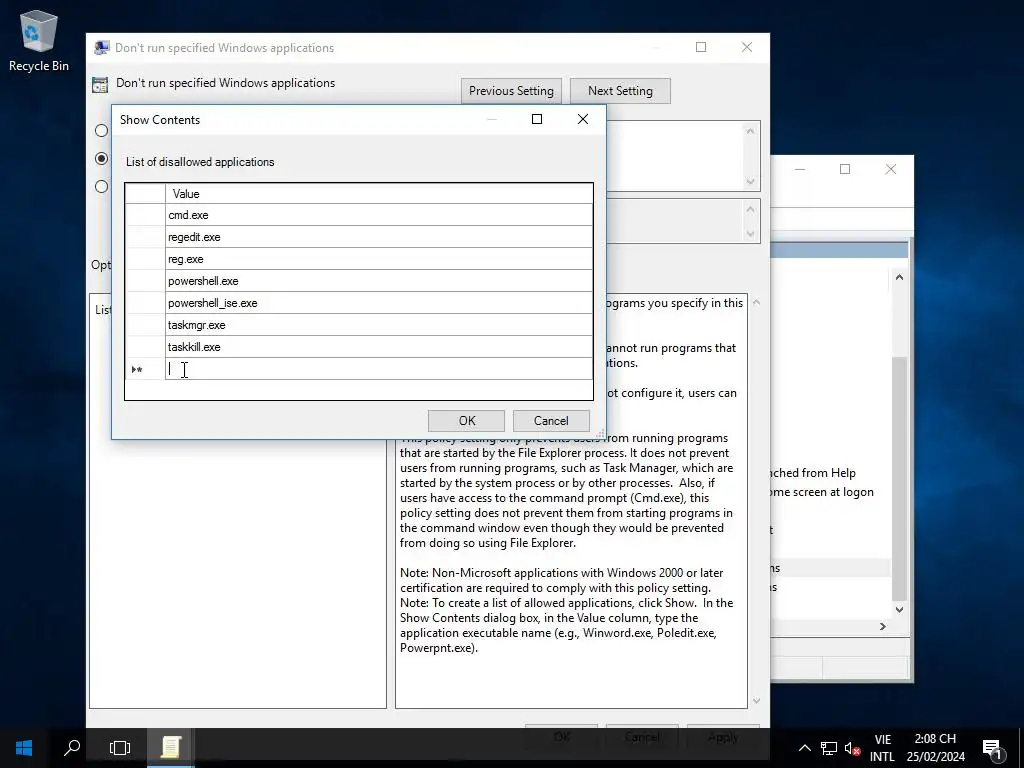The image size is (1024, 768).
Task: Select the row header next to cmd.exe
Action: 145,215
